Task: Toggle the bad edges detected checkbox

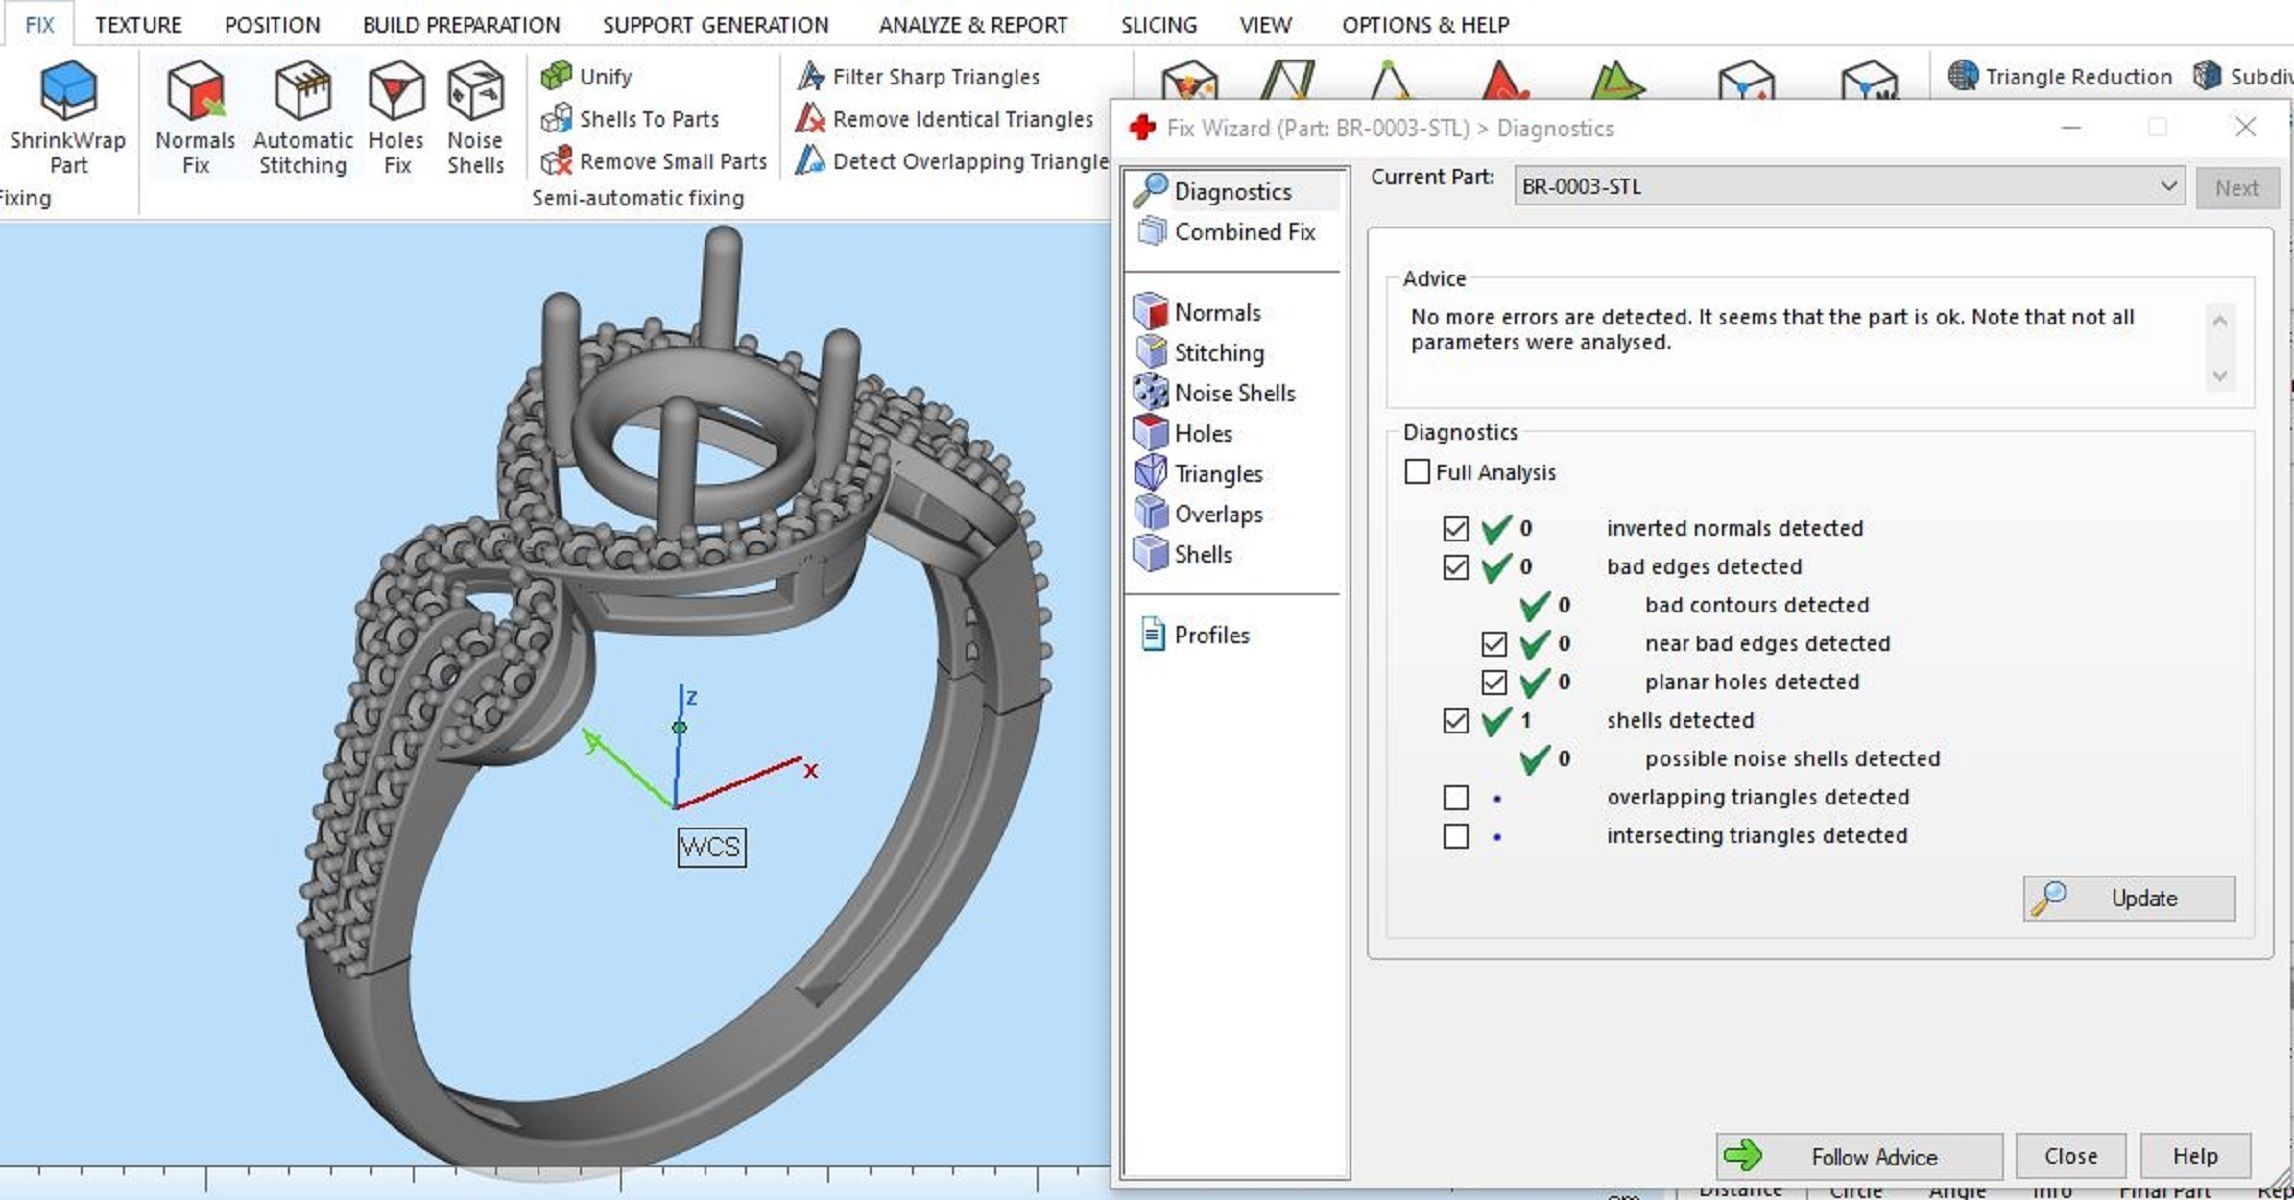Action: tap(1456, 567)
